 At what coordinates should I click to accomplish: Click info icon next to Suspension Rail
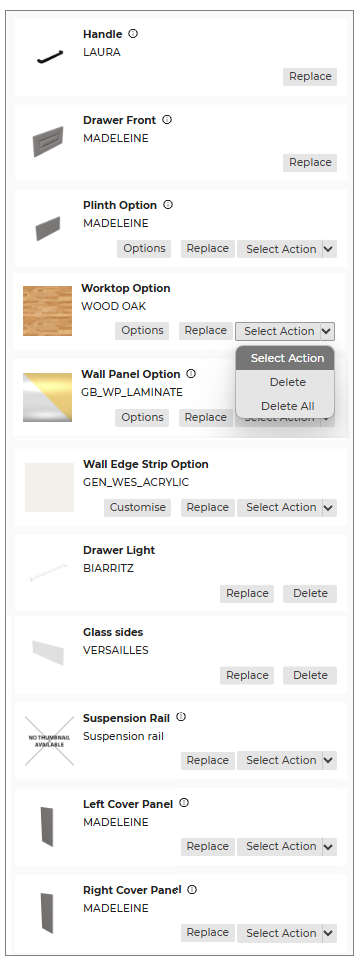(181, 717)
